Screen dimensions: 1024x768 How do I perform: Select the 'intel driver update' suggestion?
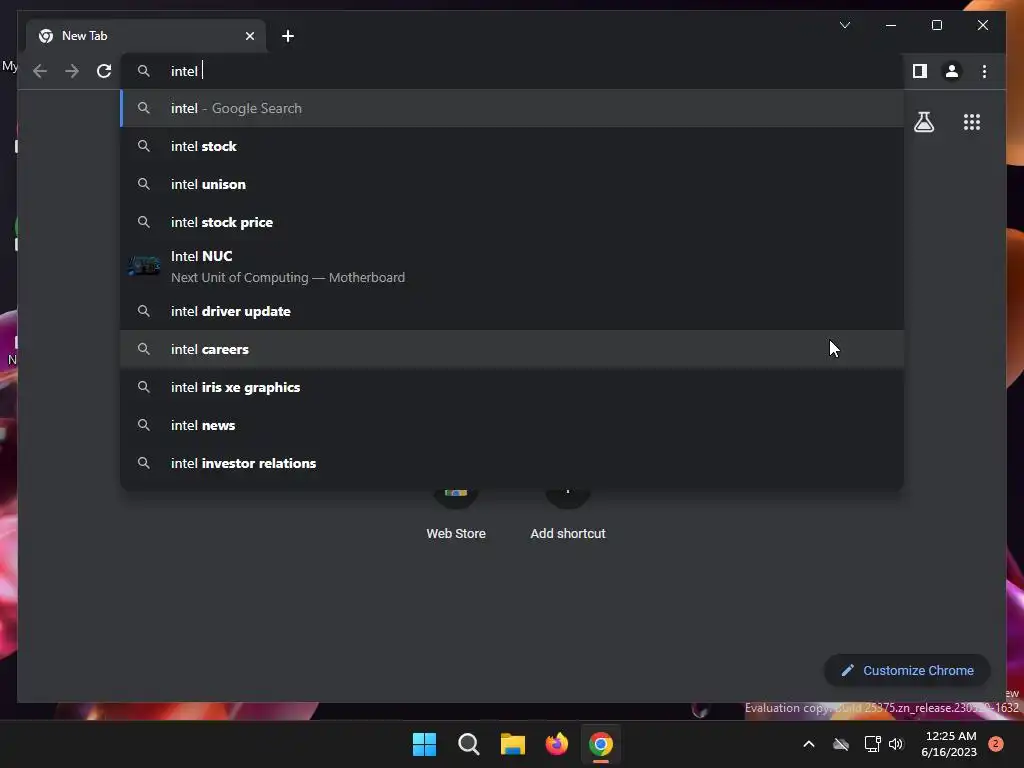[x=512, y=312]
